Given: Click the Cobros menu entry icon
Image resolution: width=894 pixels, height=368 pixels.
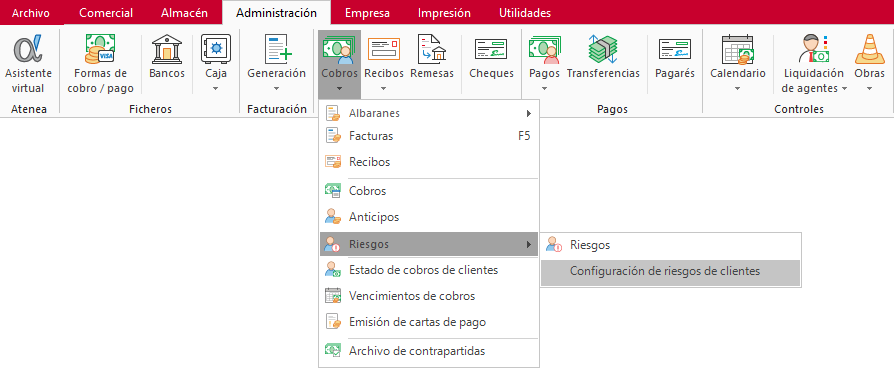Looking at the screenshot, I should tap(332, 191).
